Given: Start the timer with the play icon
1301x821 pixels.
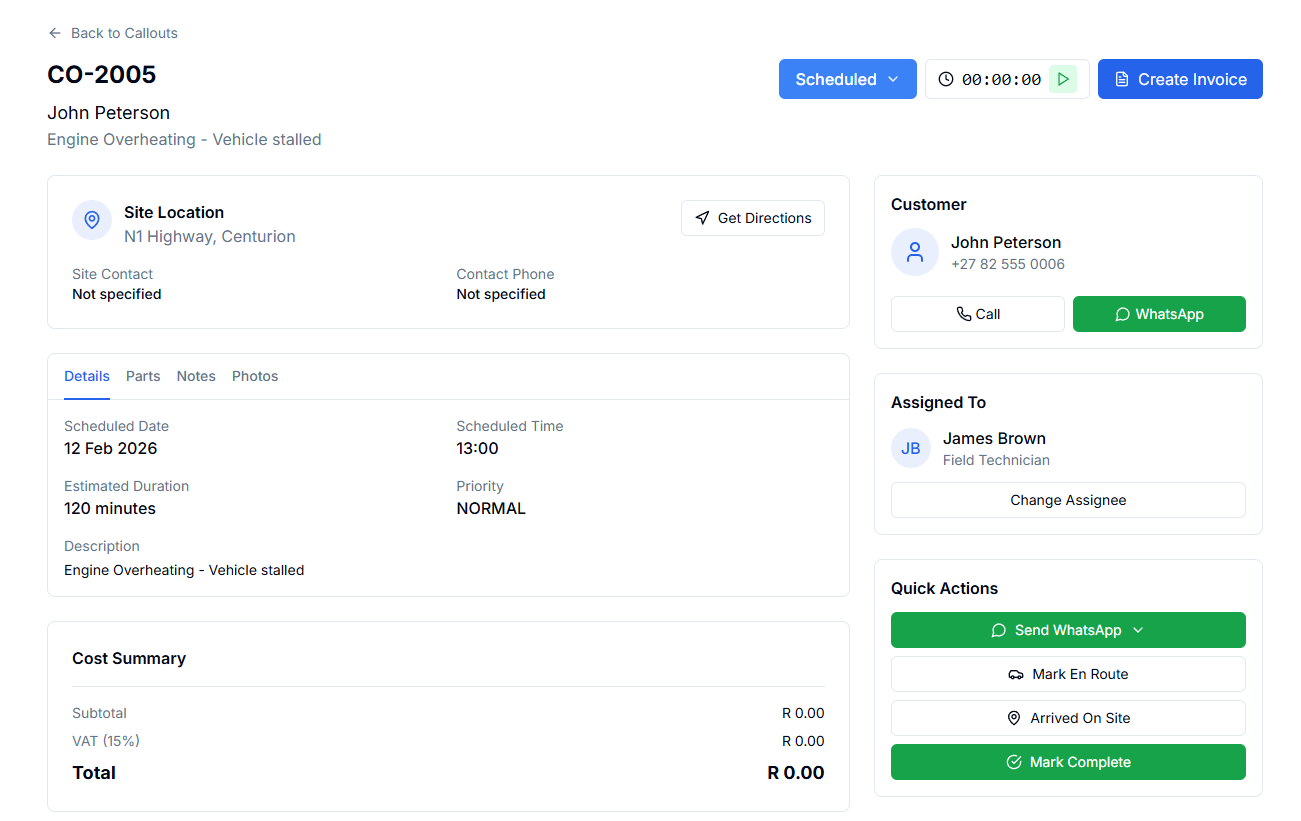Looking at the screenshot, I should 1063,79.
